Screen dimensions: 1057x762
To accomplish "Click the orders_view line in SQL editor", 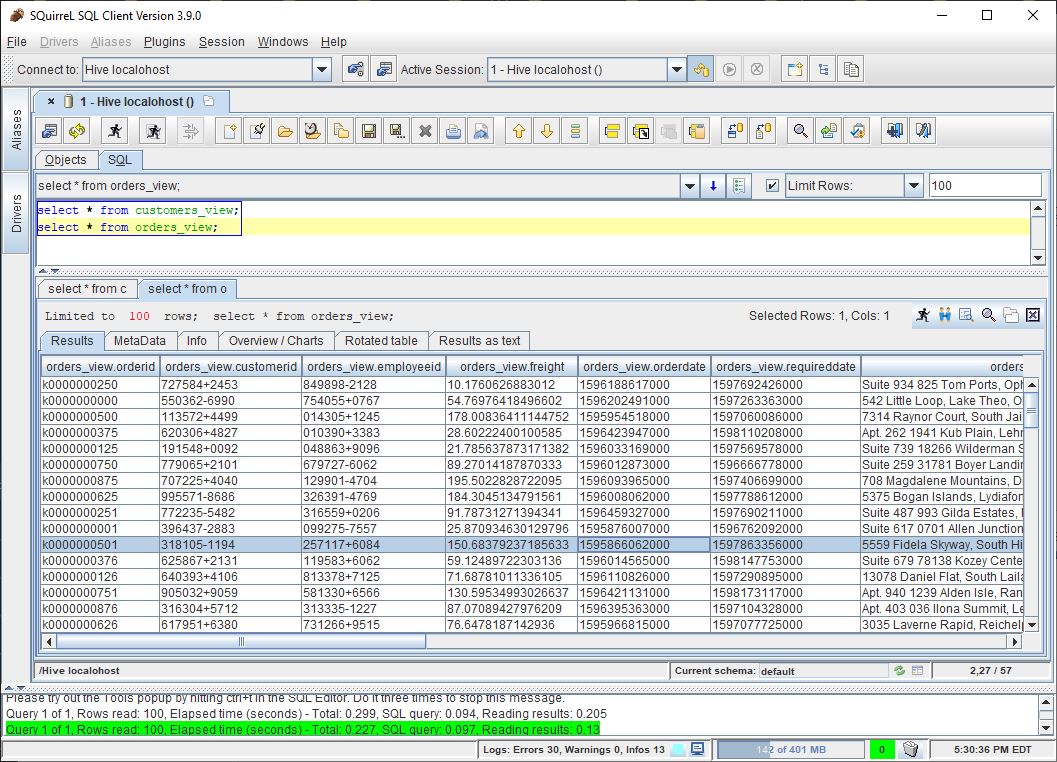I will coord(127,227).
